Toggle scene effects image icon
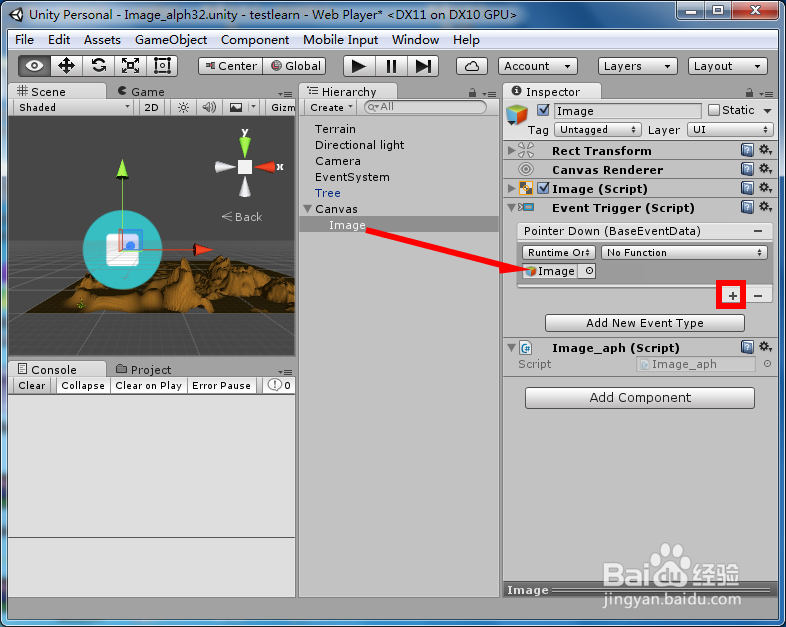 (236, 107)
